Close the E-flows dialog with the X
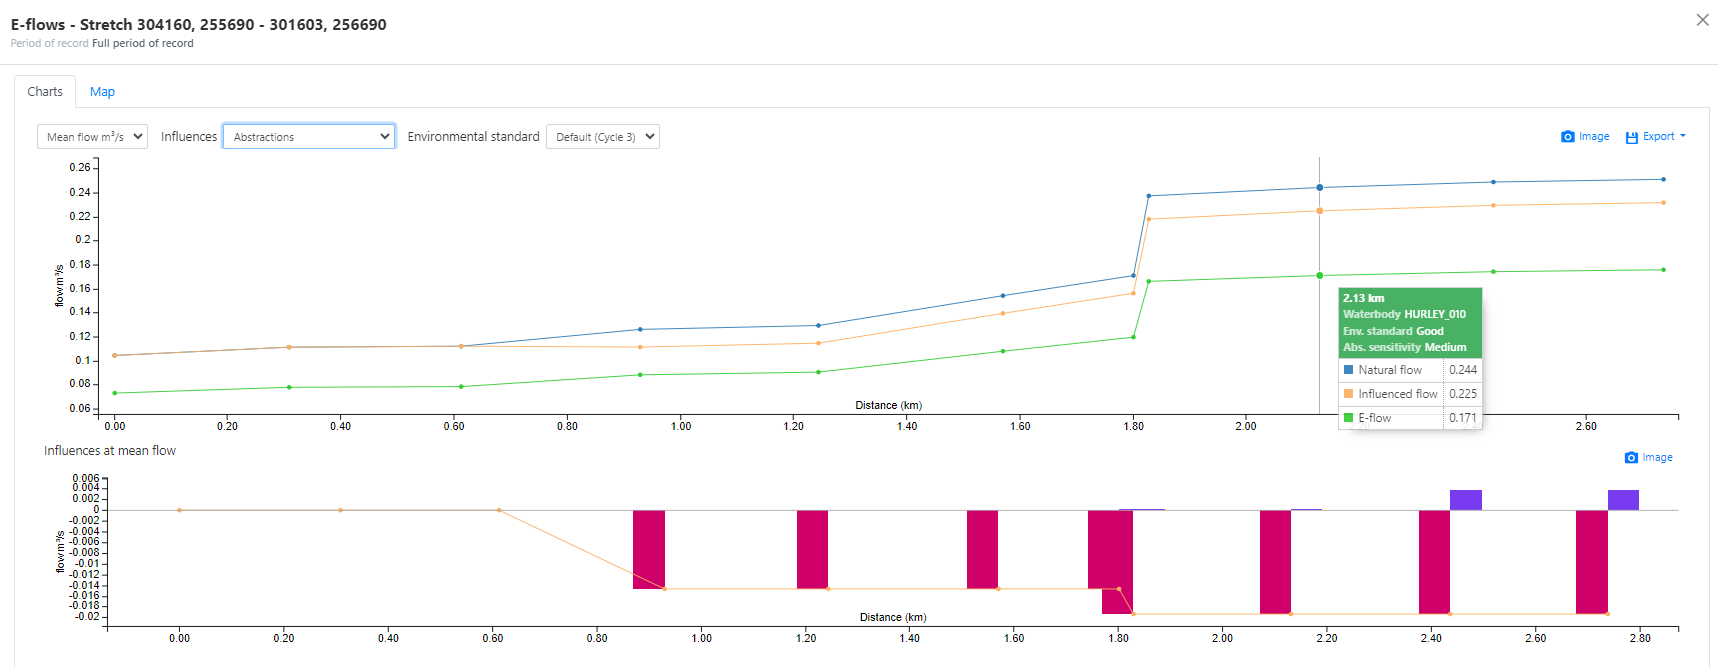1718x667 pixels. (1702, 20)
